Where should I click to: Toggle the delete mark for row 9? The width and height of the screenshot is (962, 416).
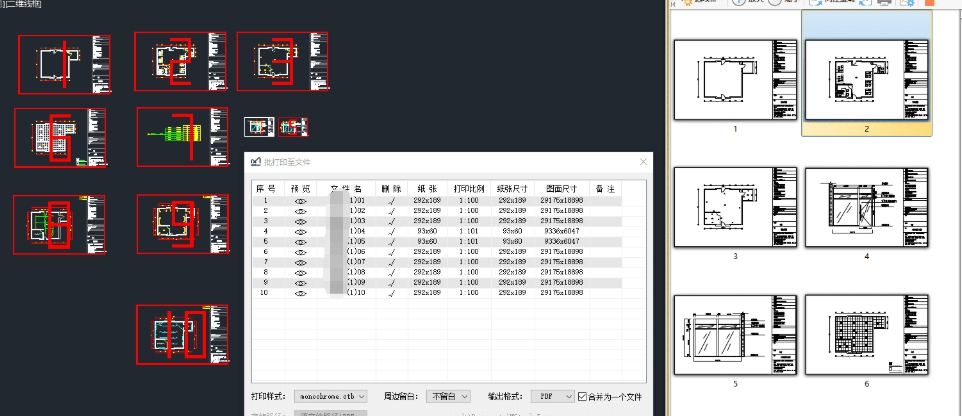[391, 283]
